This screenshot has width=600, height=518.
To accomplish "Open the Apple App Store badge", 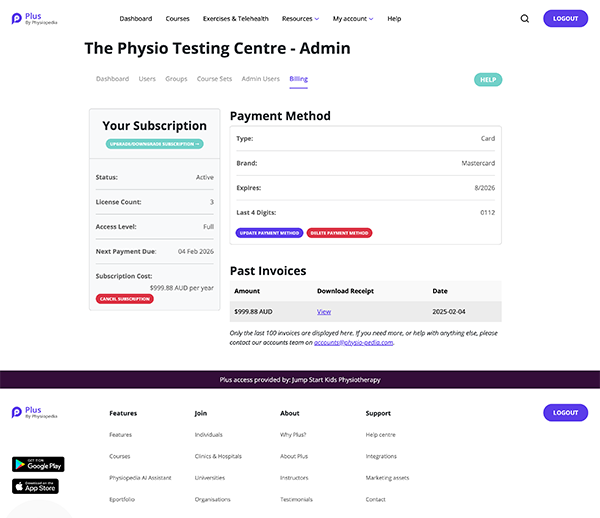I will coord(35,486).
